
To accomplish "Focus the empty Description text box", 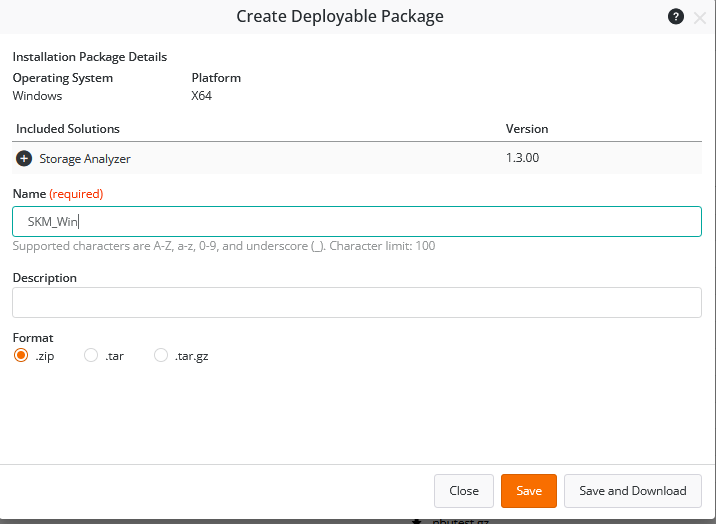I will point(357,302).
